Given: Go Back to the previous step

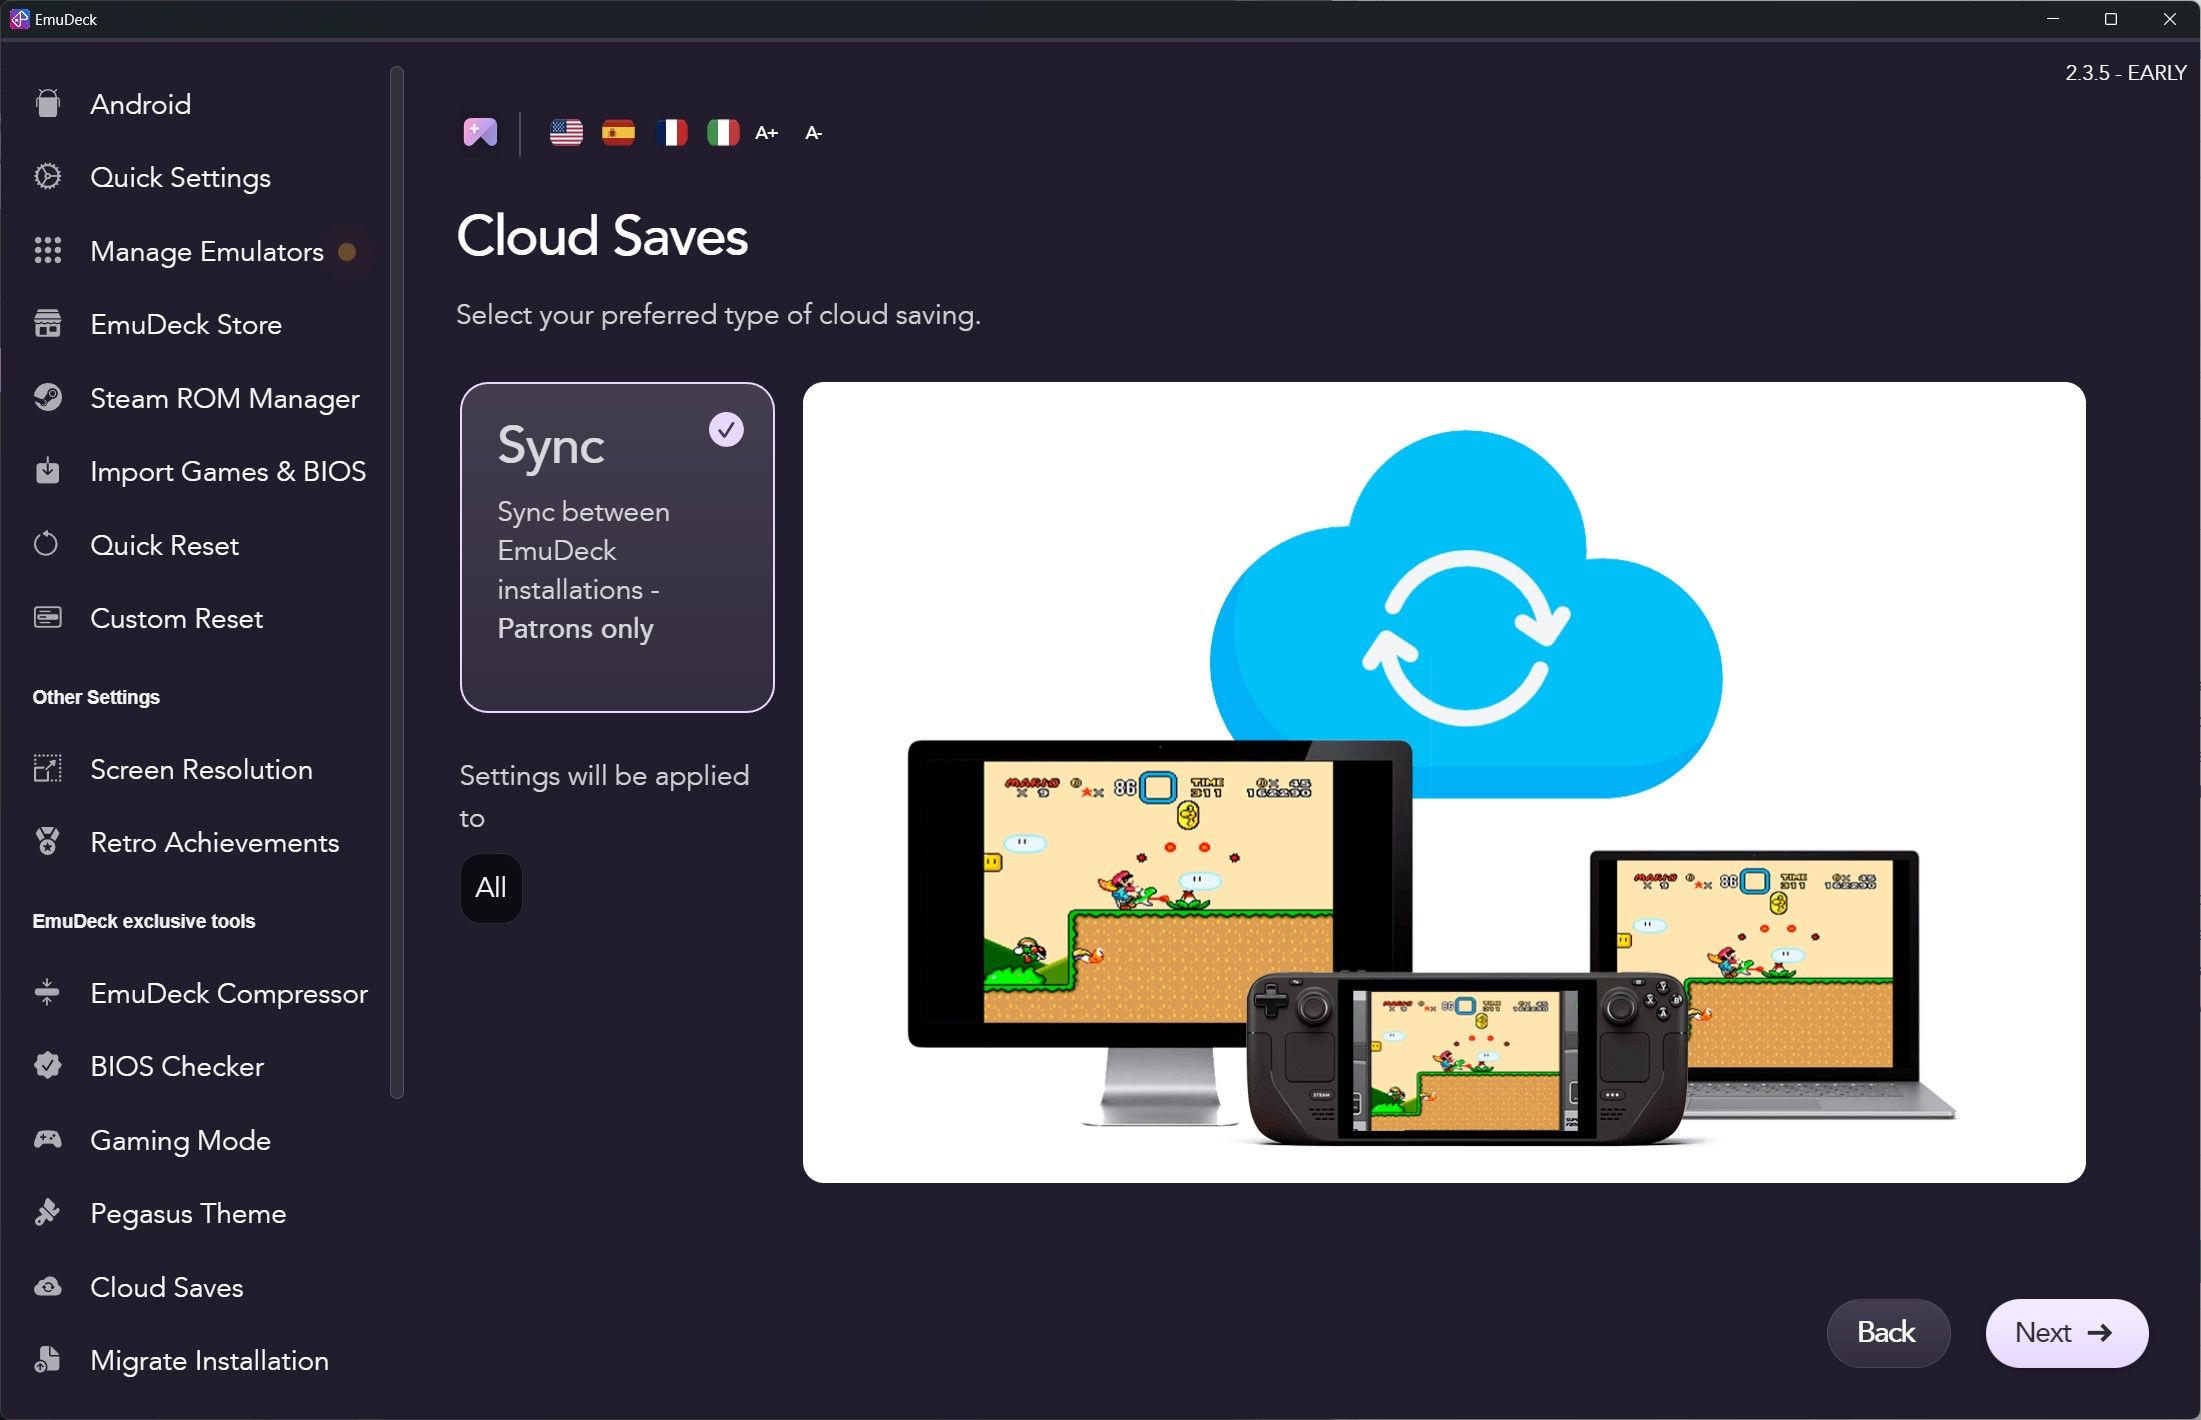Looking at the screenshot, I should pyautogui.click(x=1887, y=1333).
